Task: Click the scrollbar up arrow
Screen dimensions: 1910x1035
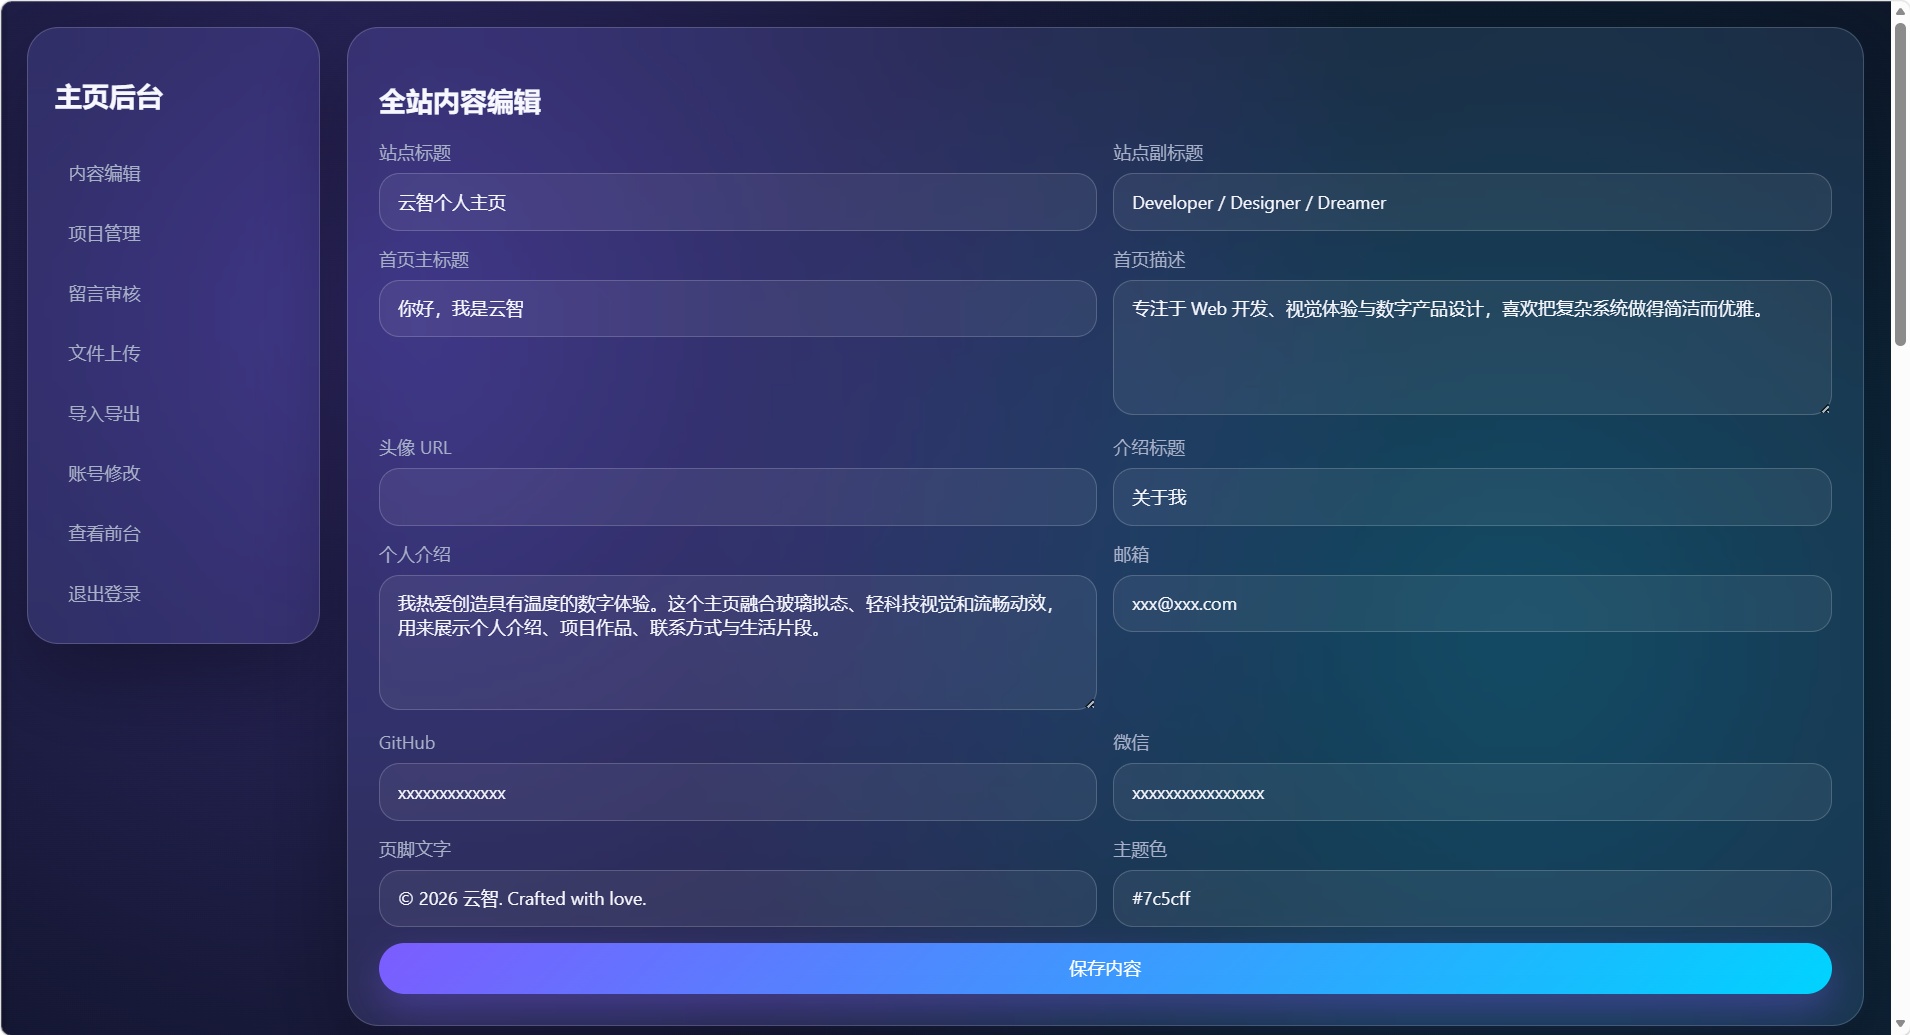Action: tap(1900, 11)
